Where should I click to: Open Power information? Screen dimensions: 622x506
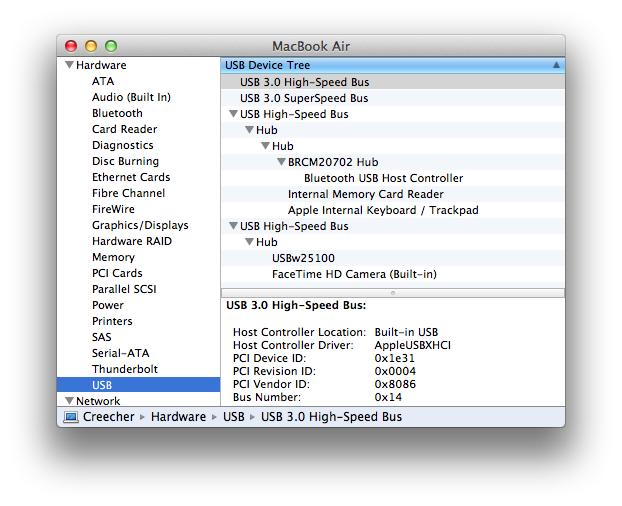pos(108,305)
